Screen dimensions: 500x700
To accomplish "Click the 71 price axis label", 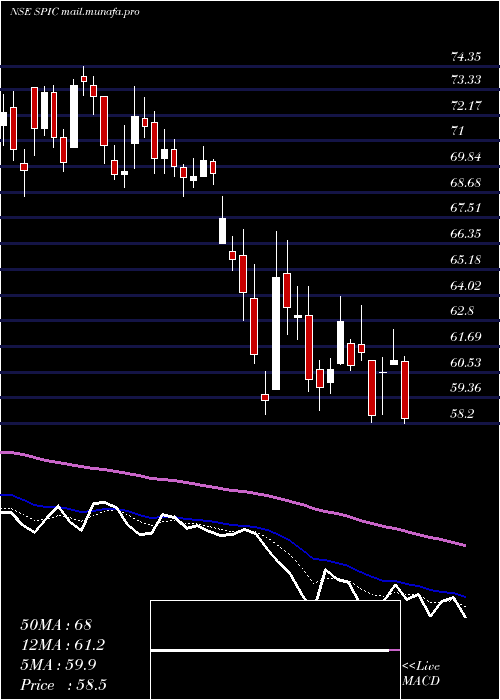I will coord(458,131).
